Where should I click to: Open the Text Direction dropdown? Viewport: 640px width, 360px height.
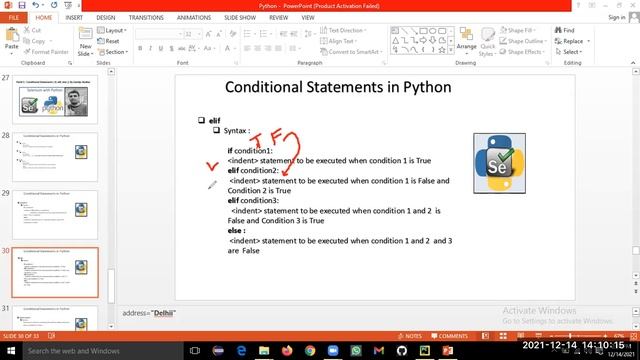tap(343, 30)
